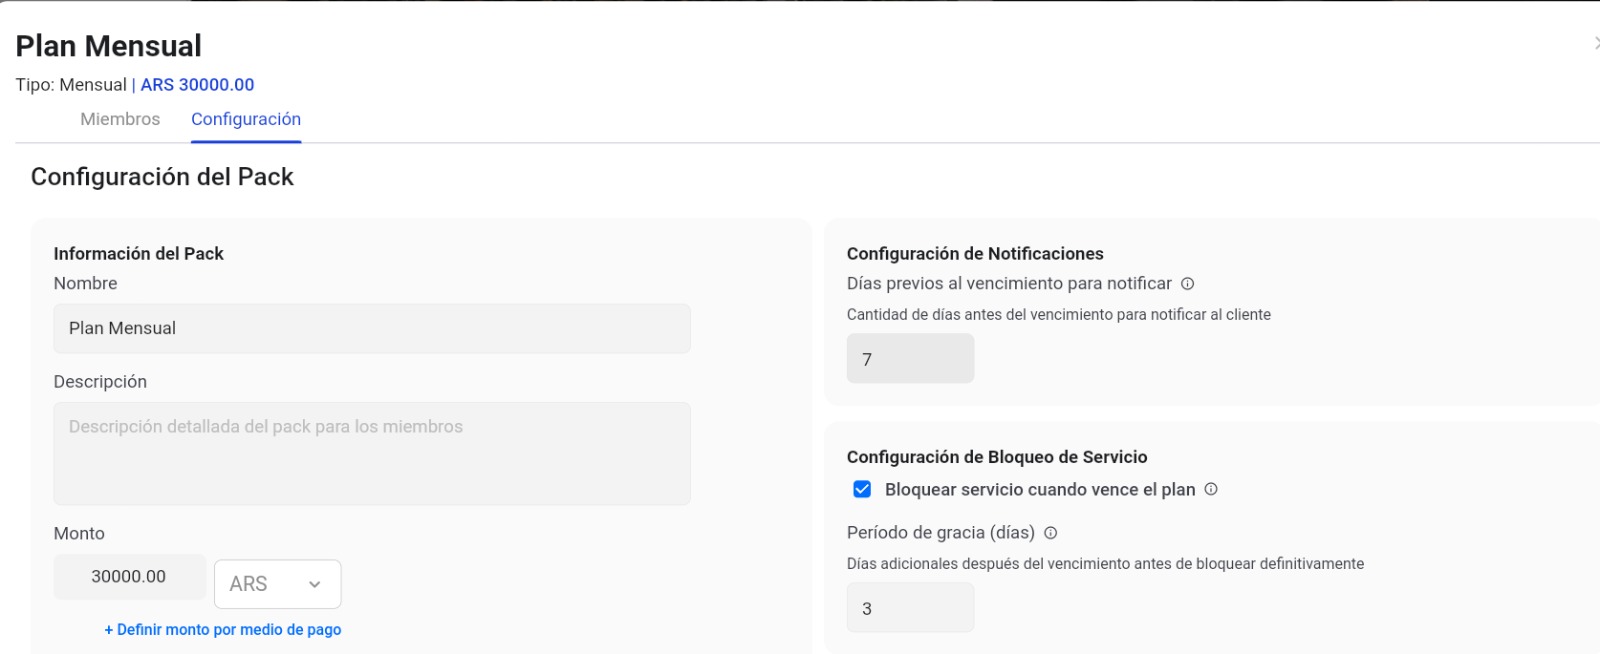Click the ARS 30000.00 price in header
Screen dimensions: 1600x654
pos(197,85)
